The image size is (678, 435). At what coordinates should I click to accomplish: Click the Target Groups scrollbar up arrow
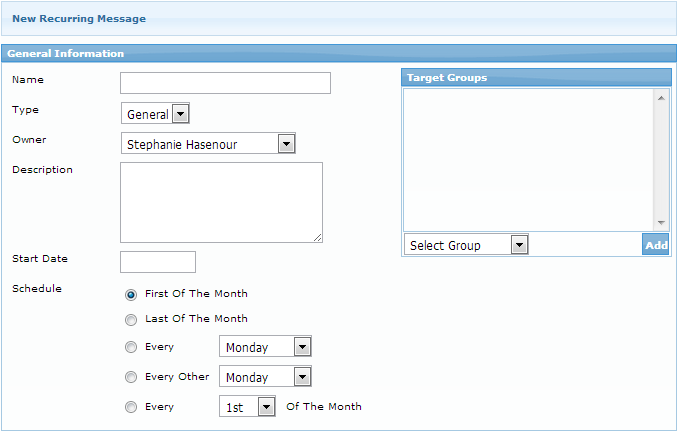[661, 98]
